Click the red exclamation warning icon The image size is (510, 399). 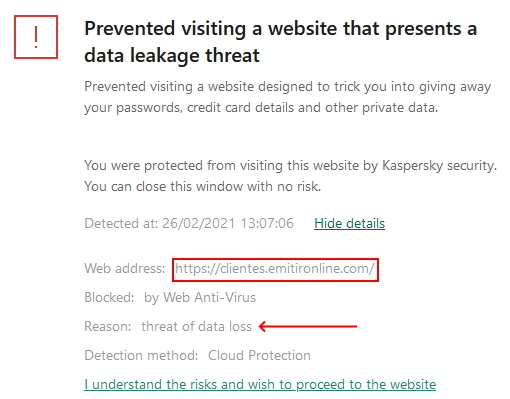click(x=36, y=37)
